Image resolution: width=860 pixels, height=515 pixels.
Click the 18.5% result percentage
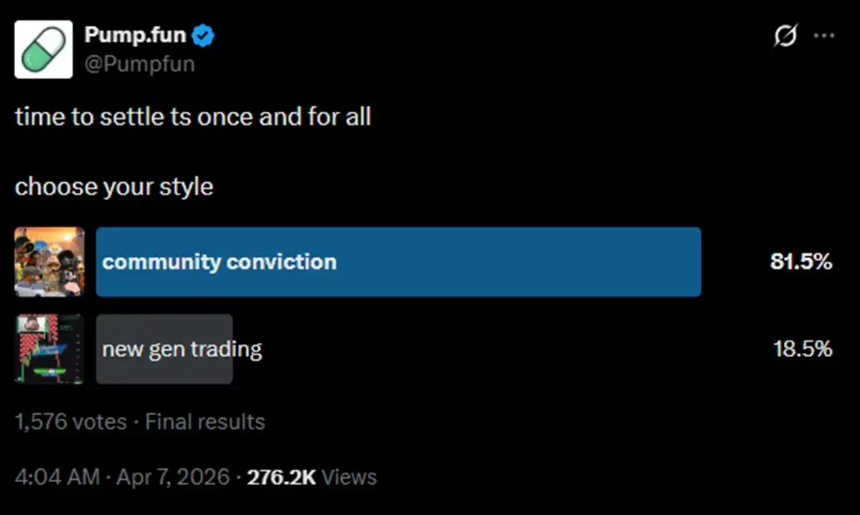point(802,349)
